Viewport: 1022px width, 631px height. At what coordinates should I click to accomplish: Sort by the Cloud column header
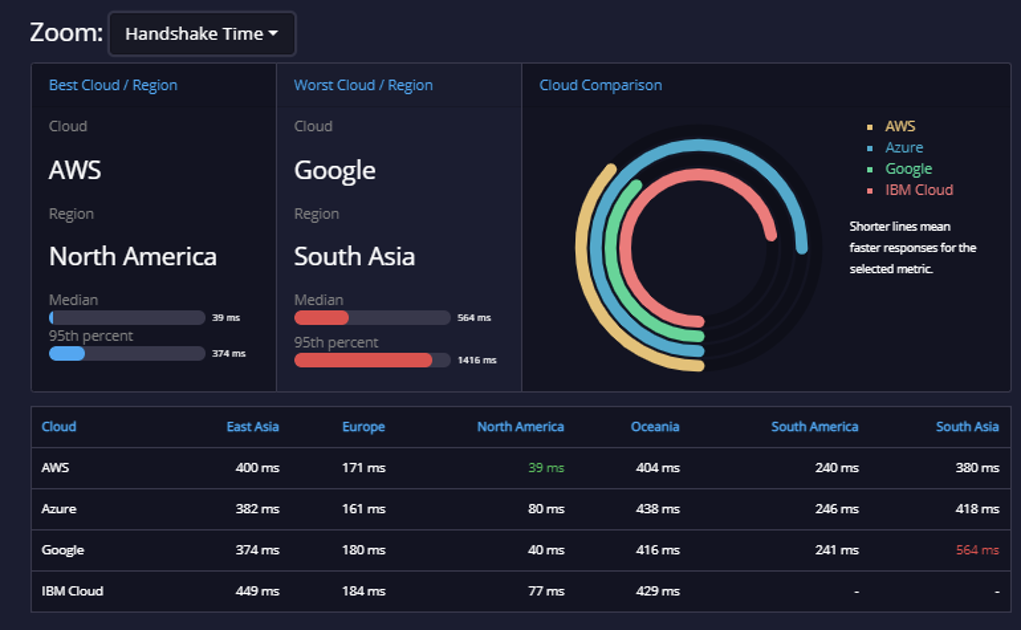coord(59,427)
